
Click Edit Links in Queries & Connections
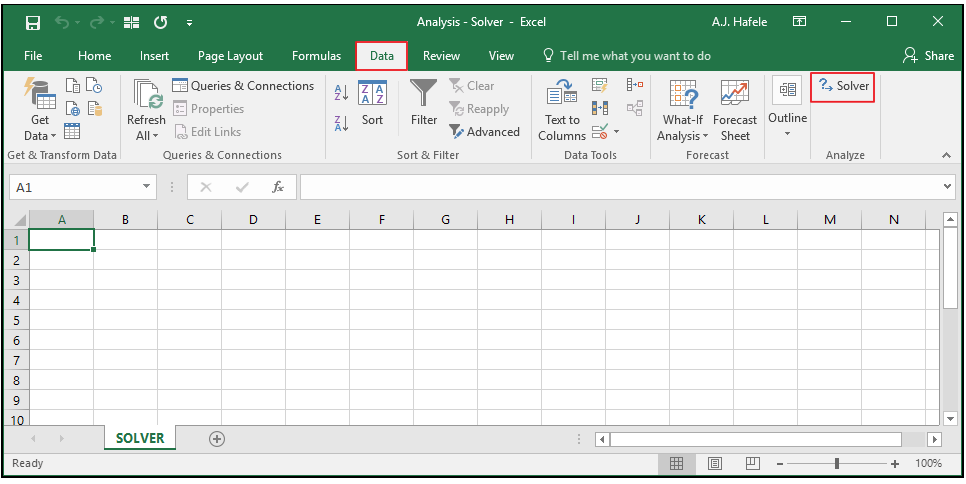coord(208,131)
